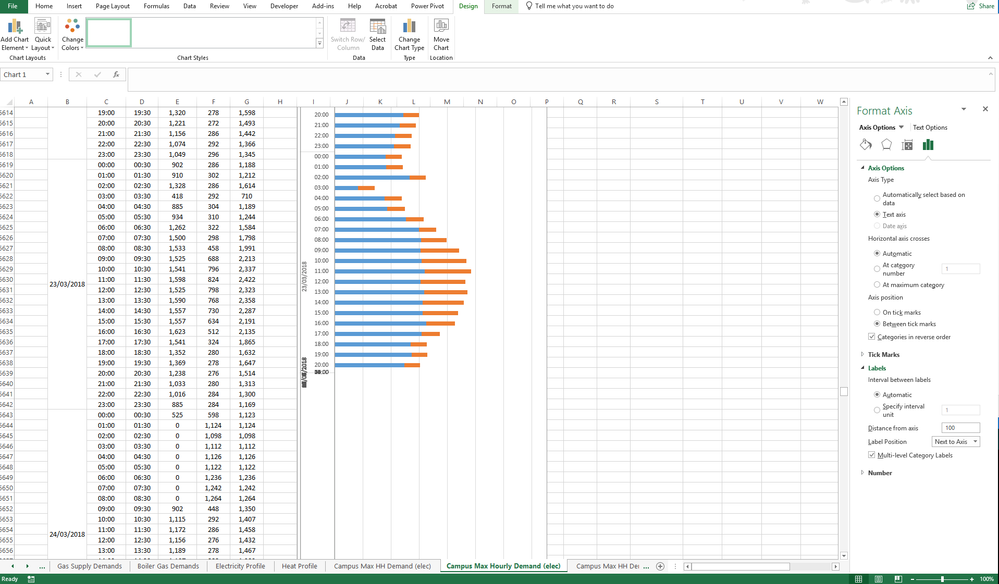Click macro recording icon in status bar
Image resolution: width=999 pixels, height=584 pixels.
coord(31,579)
